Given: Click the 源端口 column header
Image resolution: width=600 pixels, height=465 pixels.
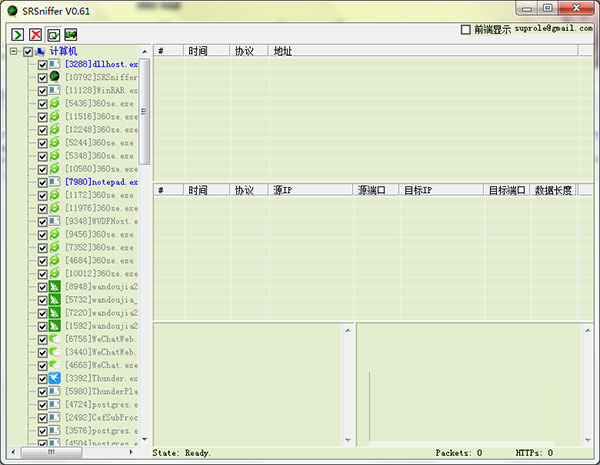Looking at the screenshot, I should 376,190.
